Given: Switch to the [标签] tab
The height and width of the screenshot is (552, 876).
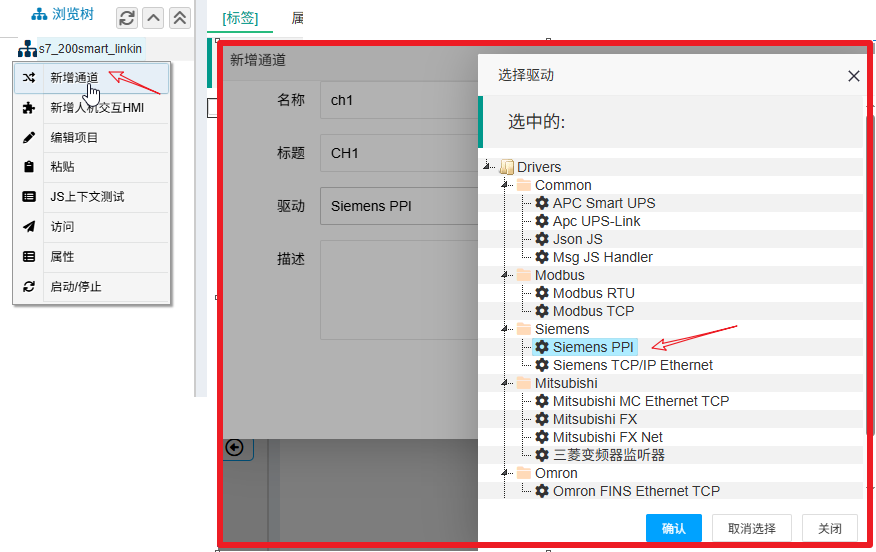Looking at the screenshot, I should coord(240,18).
